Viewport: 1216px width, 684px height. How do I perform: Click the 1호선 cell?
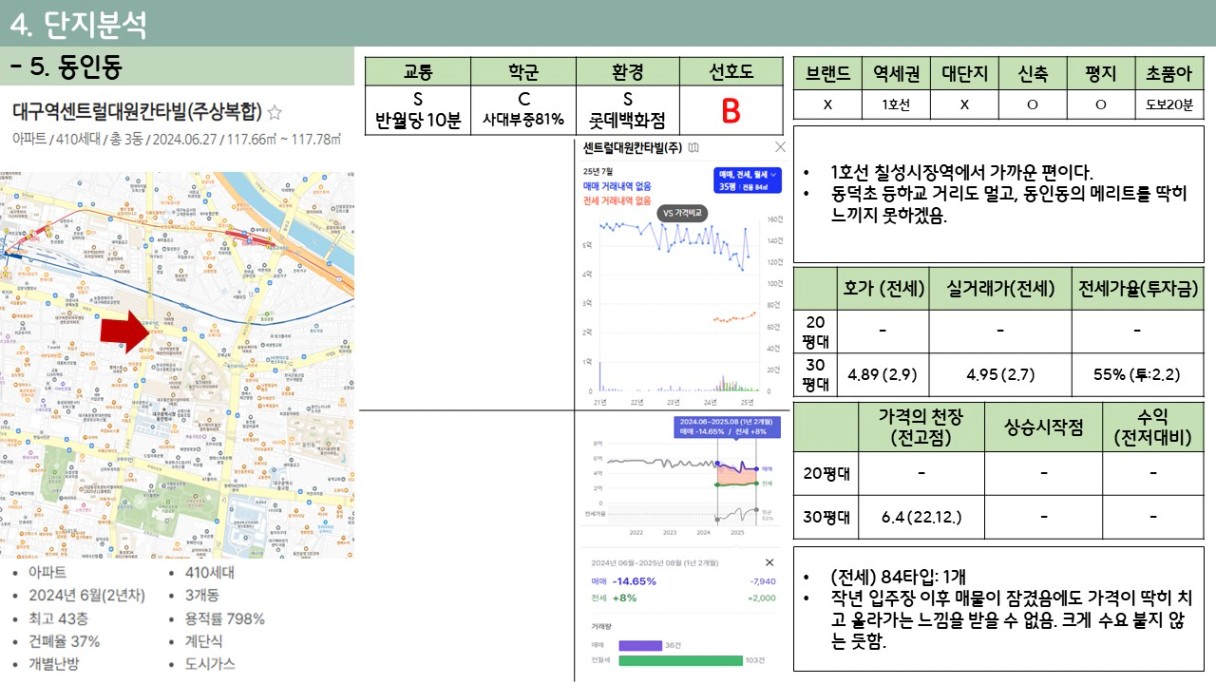pyautogui.click(x=896, y=104)
